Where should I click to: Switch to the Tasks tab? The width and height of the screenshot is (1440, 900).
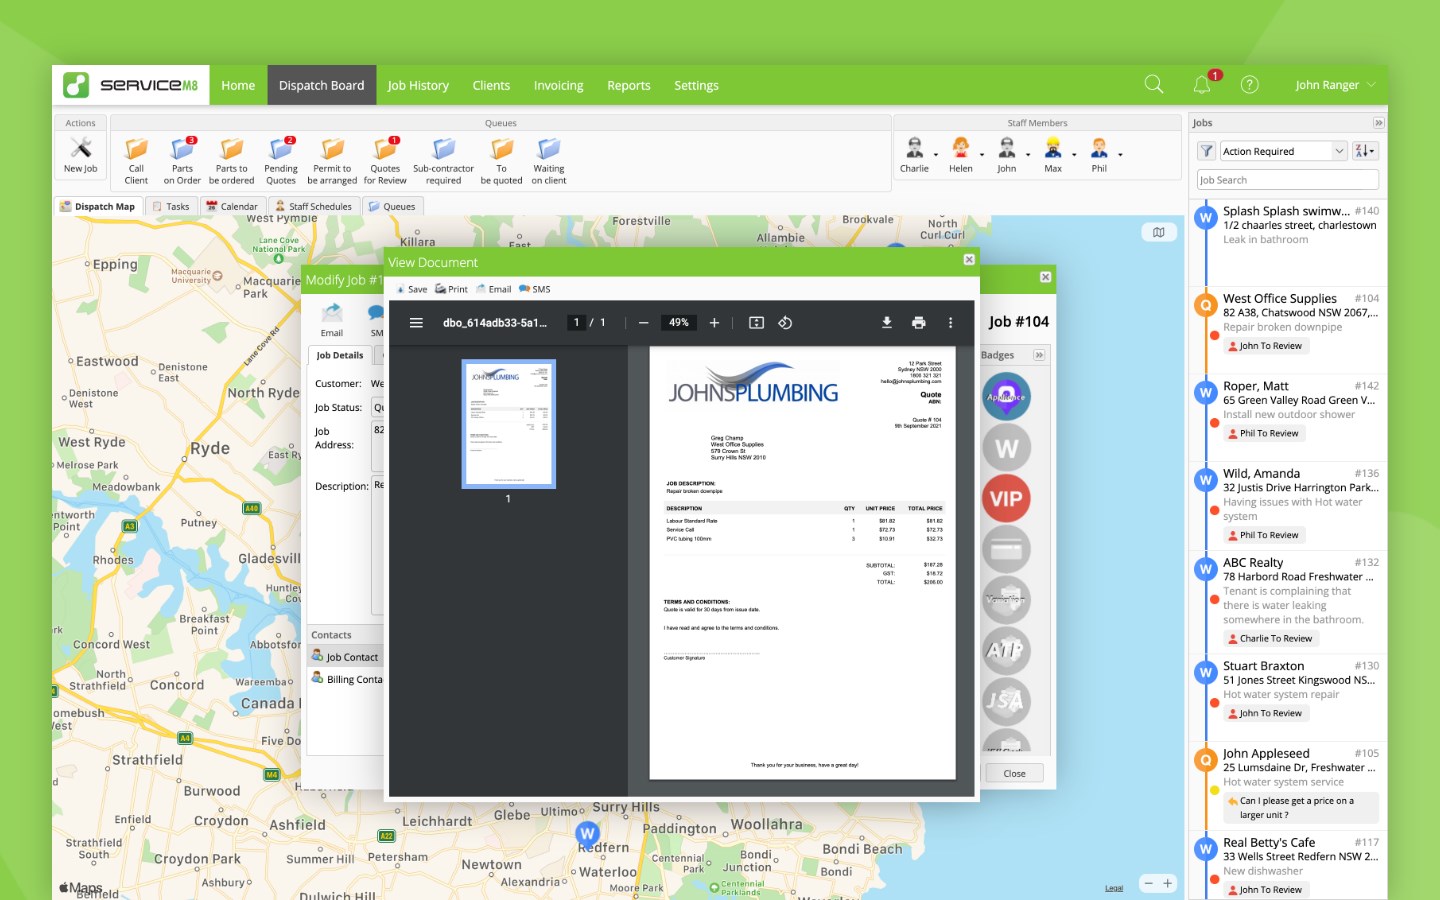(171, 206)
